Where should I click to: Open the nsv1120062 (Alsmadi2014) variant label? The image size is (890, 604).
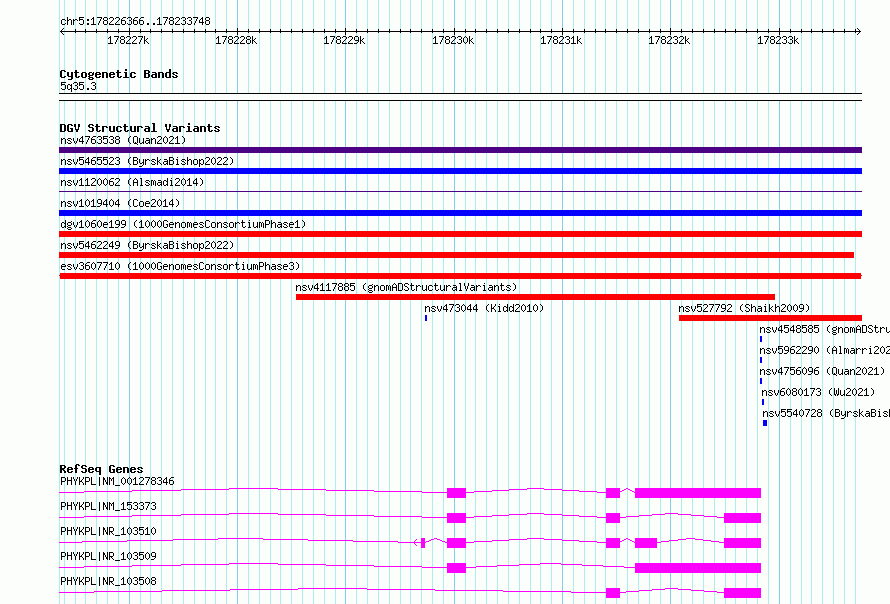point(132,182)
